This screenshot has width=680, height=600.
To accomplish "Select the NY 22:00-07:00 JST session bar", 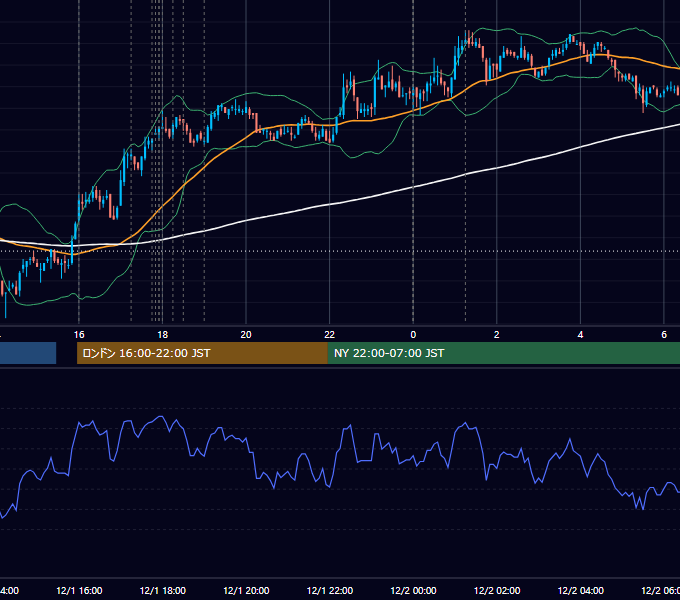I will (503, 353).
